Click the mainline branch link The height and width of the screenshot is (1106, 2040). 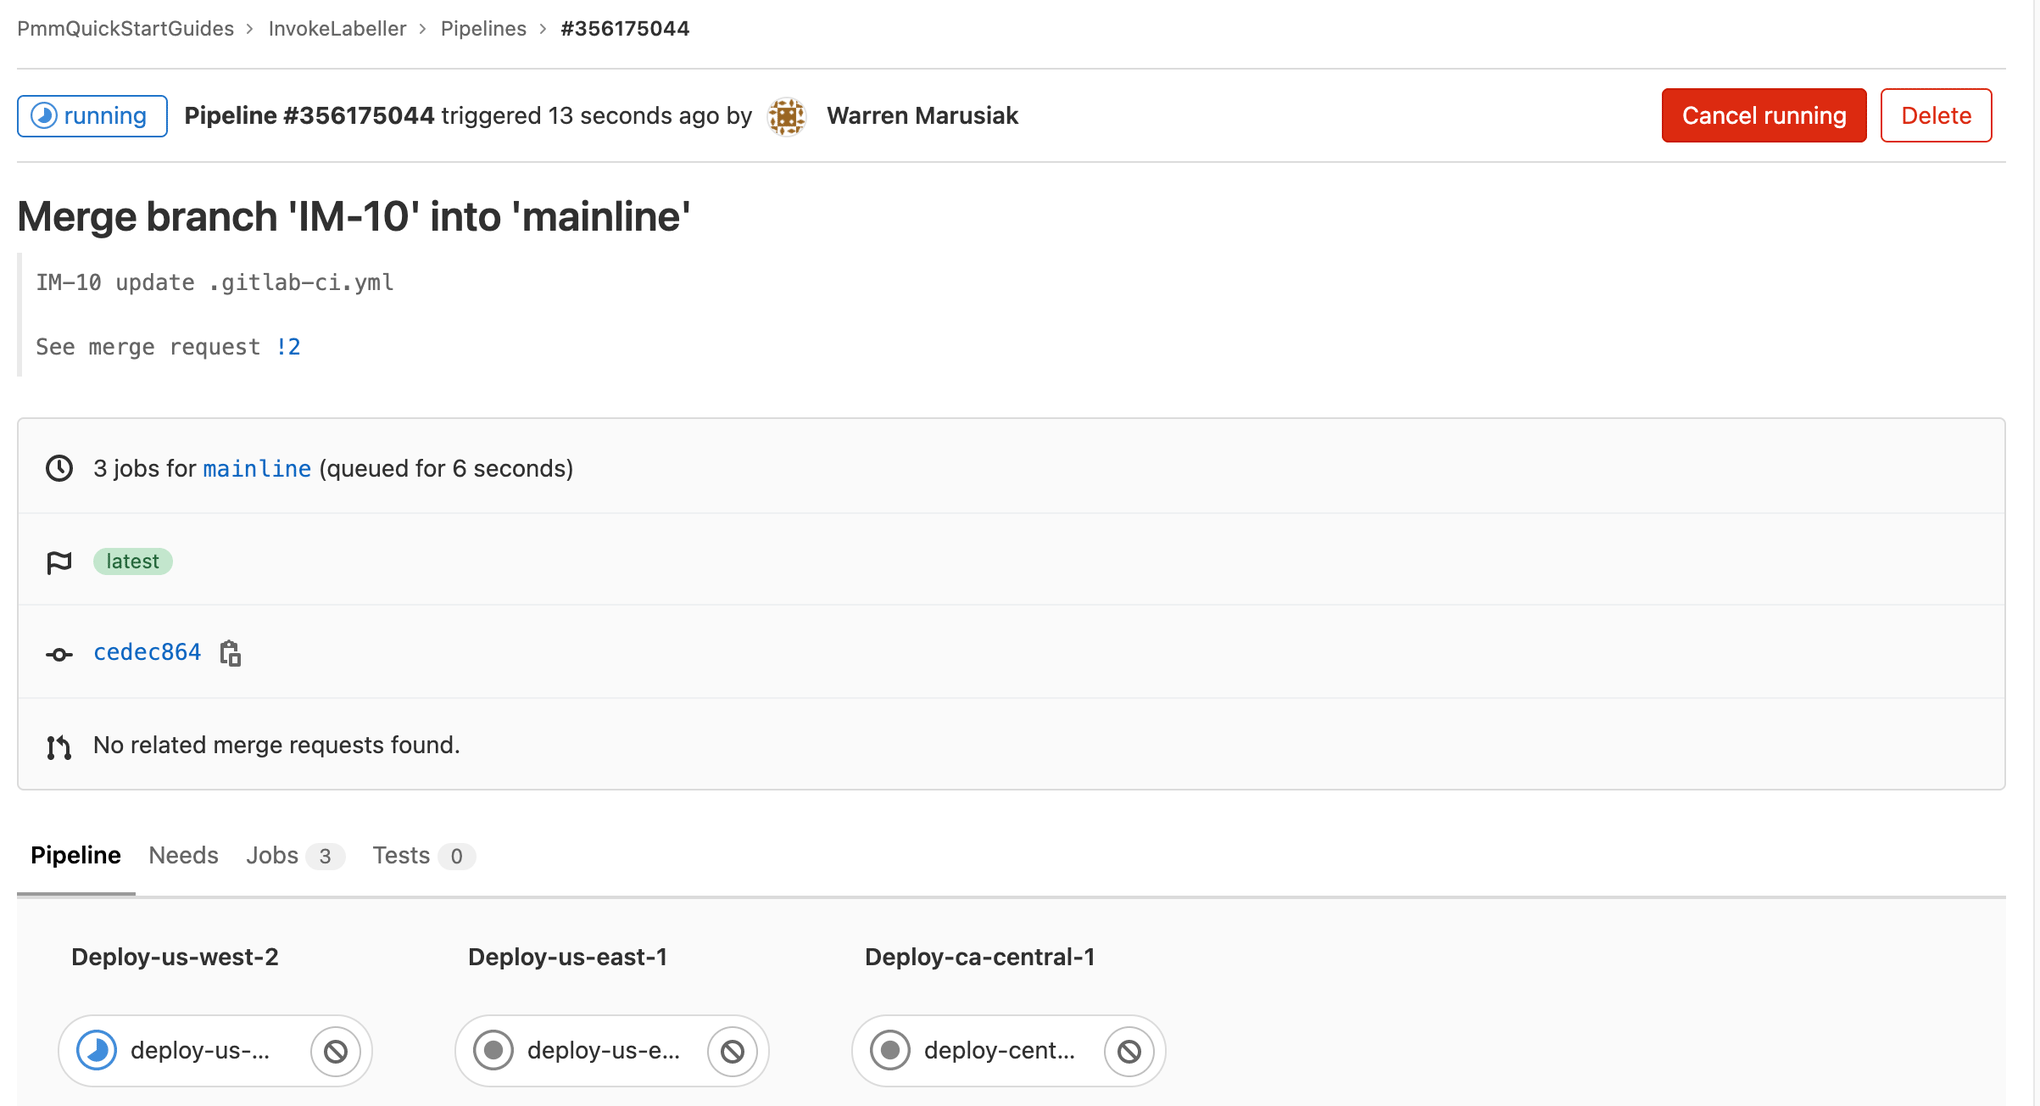pyautogui.click(x=256, y=467)
